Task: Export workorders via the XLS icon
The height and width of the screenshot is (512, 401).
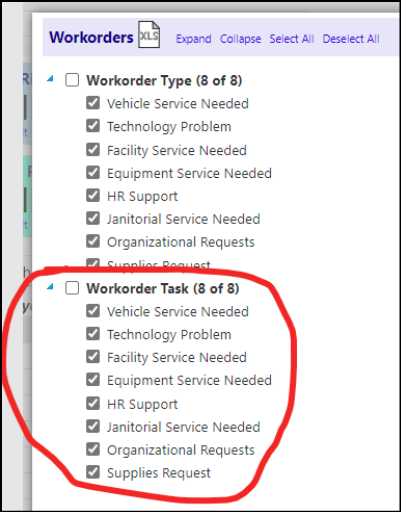Action: (149, 35)
